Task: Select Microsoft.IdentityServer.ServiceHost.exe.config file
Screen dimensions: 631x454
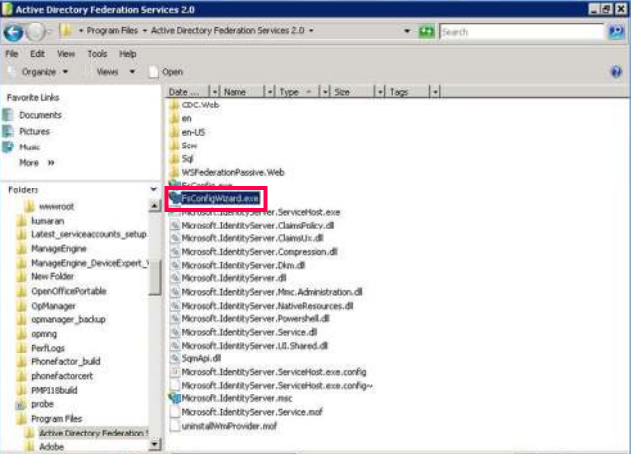Action: (x=274, y=372)
